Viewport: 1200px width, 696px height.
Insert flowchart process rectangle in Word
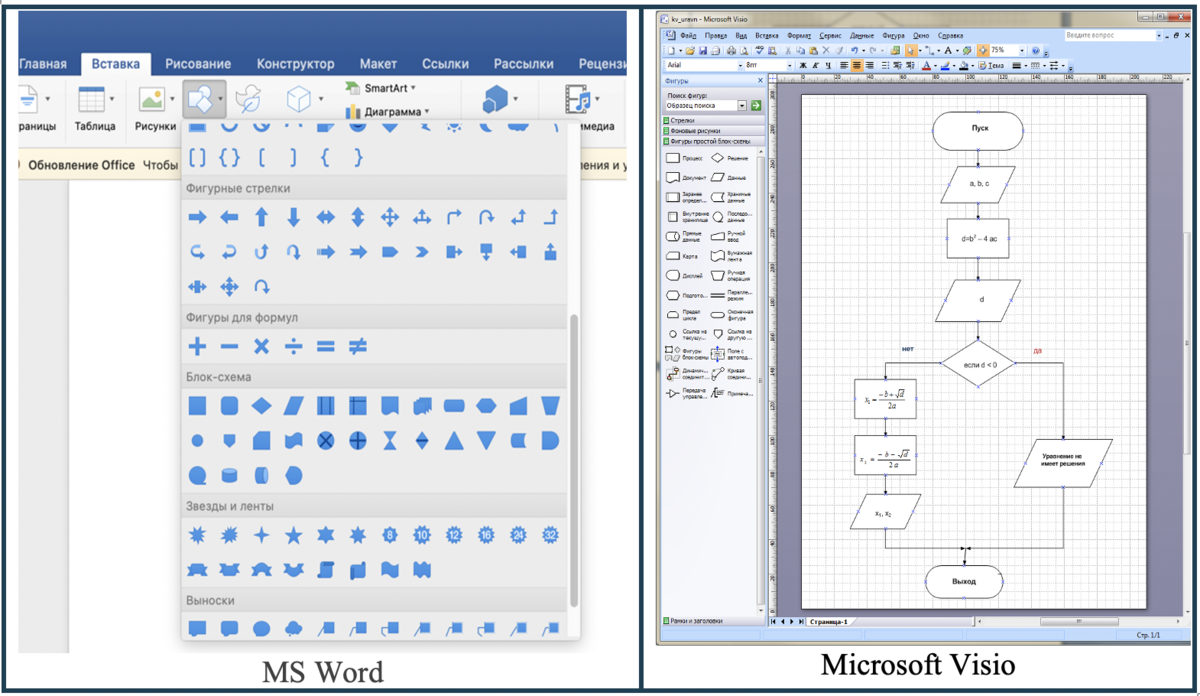pyautogui.click(x=198, y=405)
